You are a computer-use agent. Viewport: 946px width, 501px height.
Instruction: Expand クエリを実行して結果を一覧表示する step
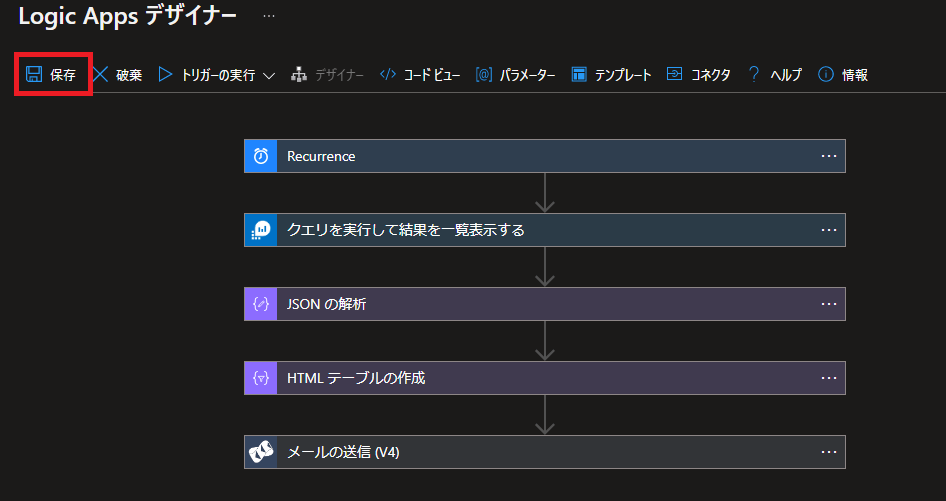545,230
